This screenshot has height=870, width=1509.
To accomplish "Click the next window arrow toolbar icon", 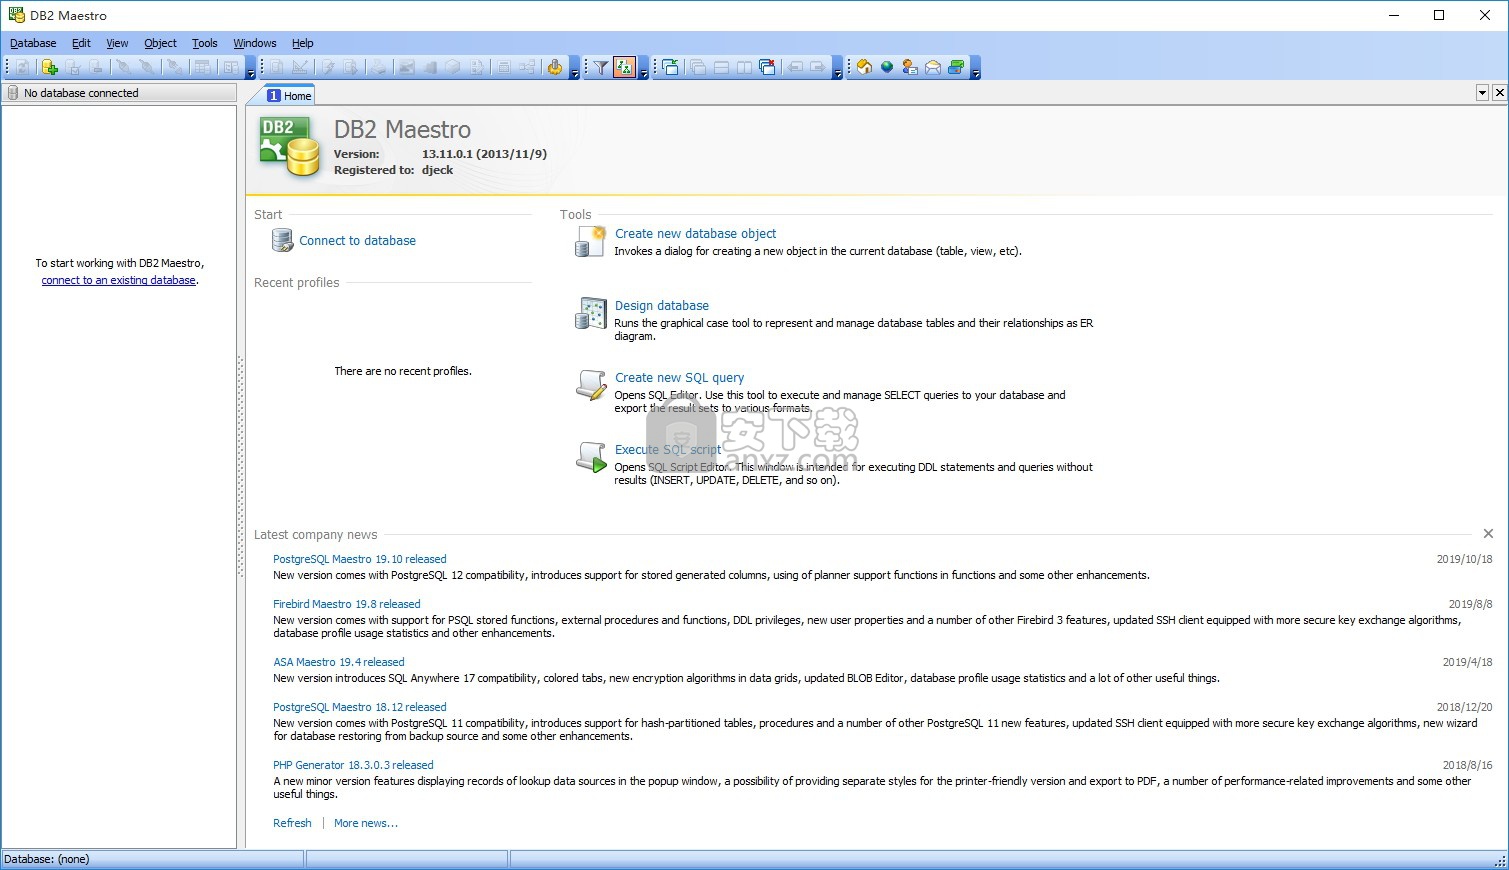I will (818, 67).
